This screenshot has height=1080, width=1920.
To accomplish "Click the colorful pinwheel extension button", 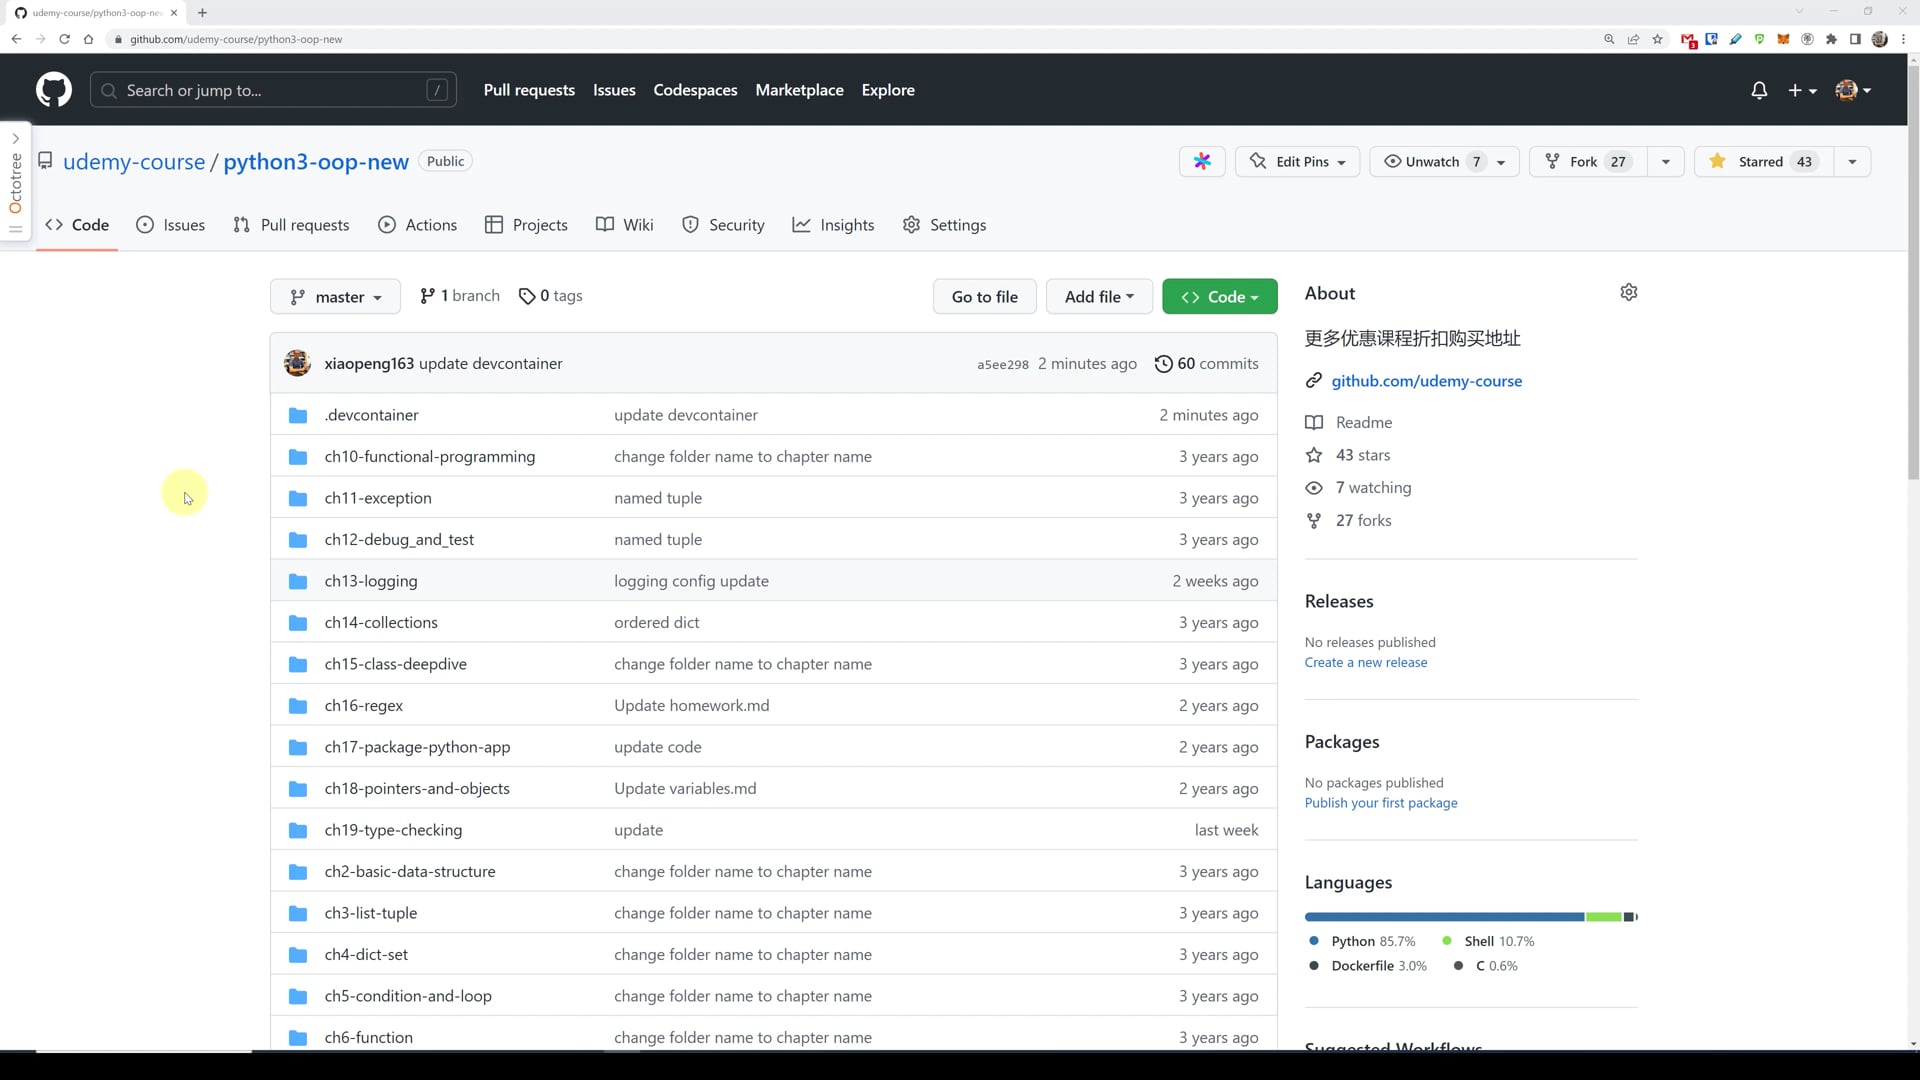I will [1202, 162].
